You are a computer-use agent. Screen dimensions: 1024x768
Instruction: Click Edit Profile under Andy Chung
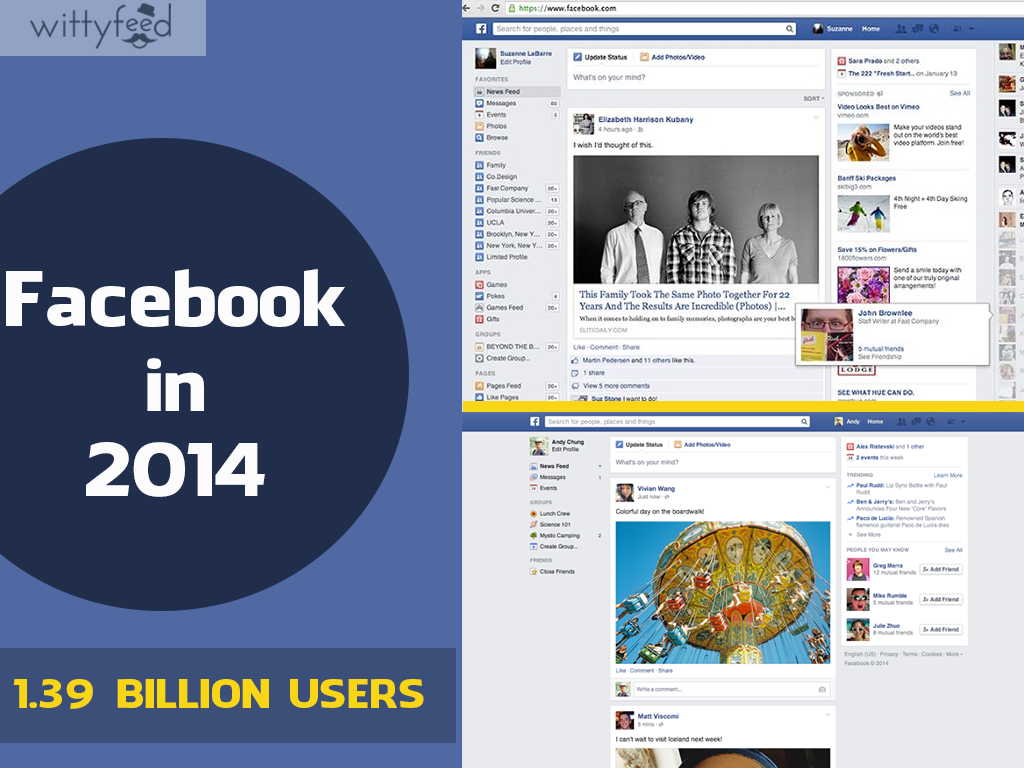(x=565, y=449)
